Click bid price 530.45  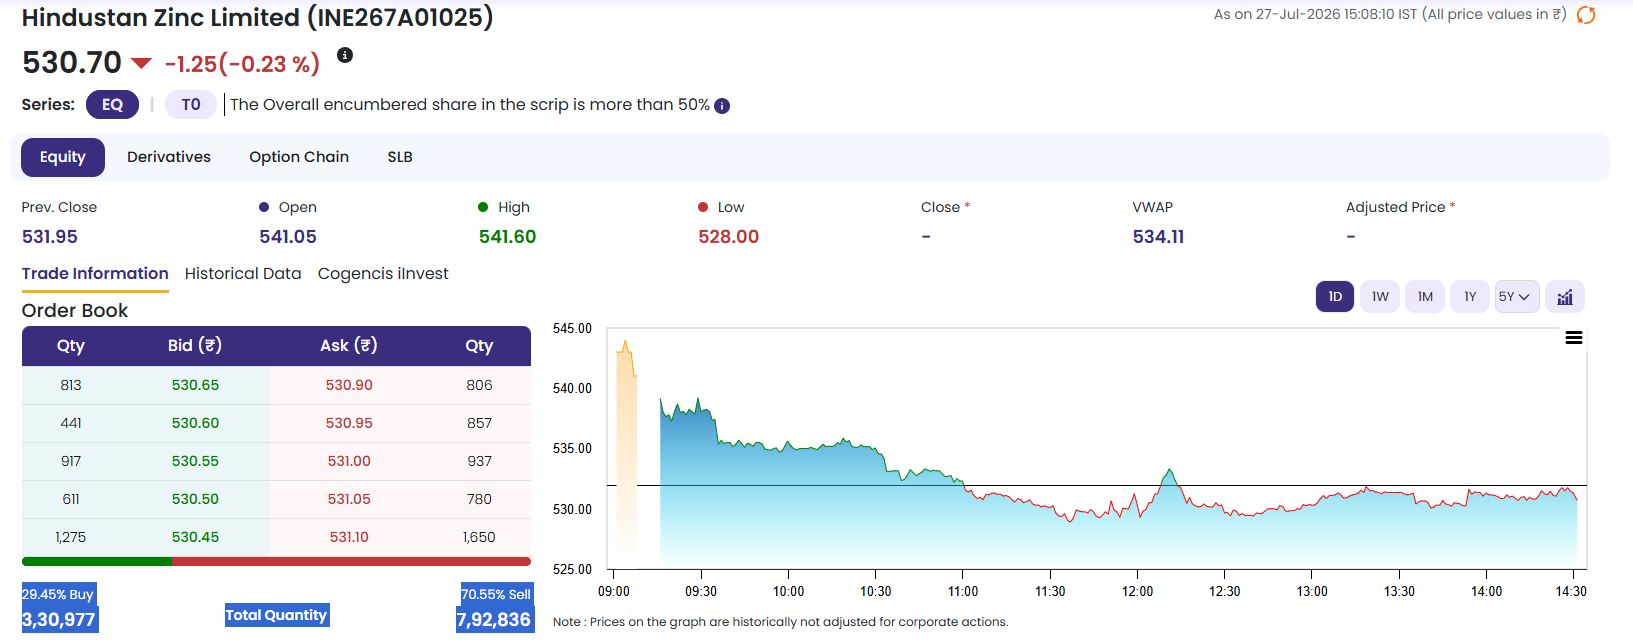click(195, 537)
